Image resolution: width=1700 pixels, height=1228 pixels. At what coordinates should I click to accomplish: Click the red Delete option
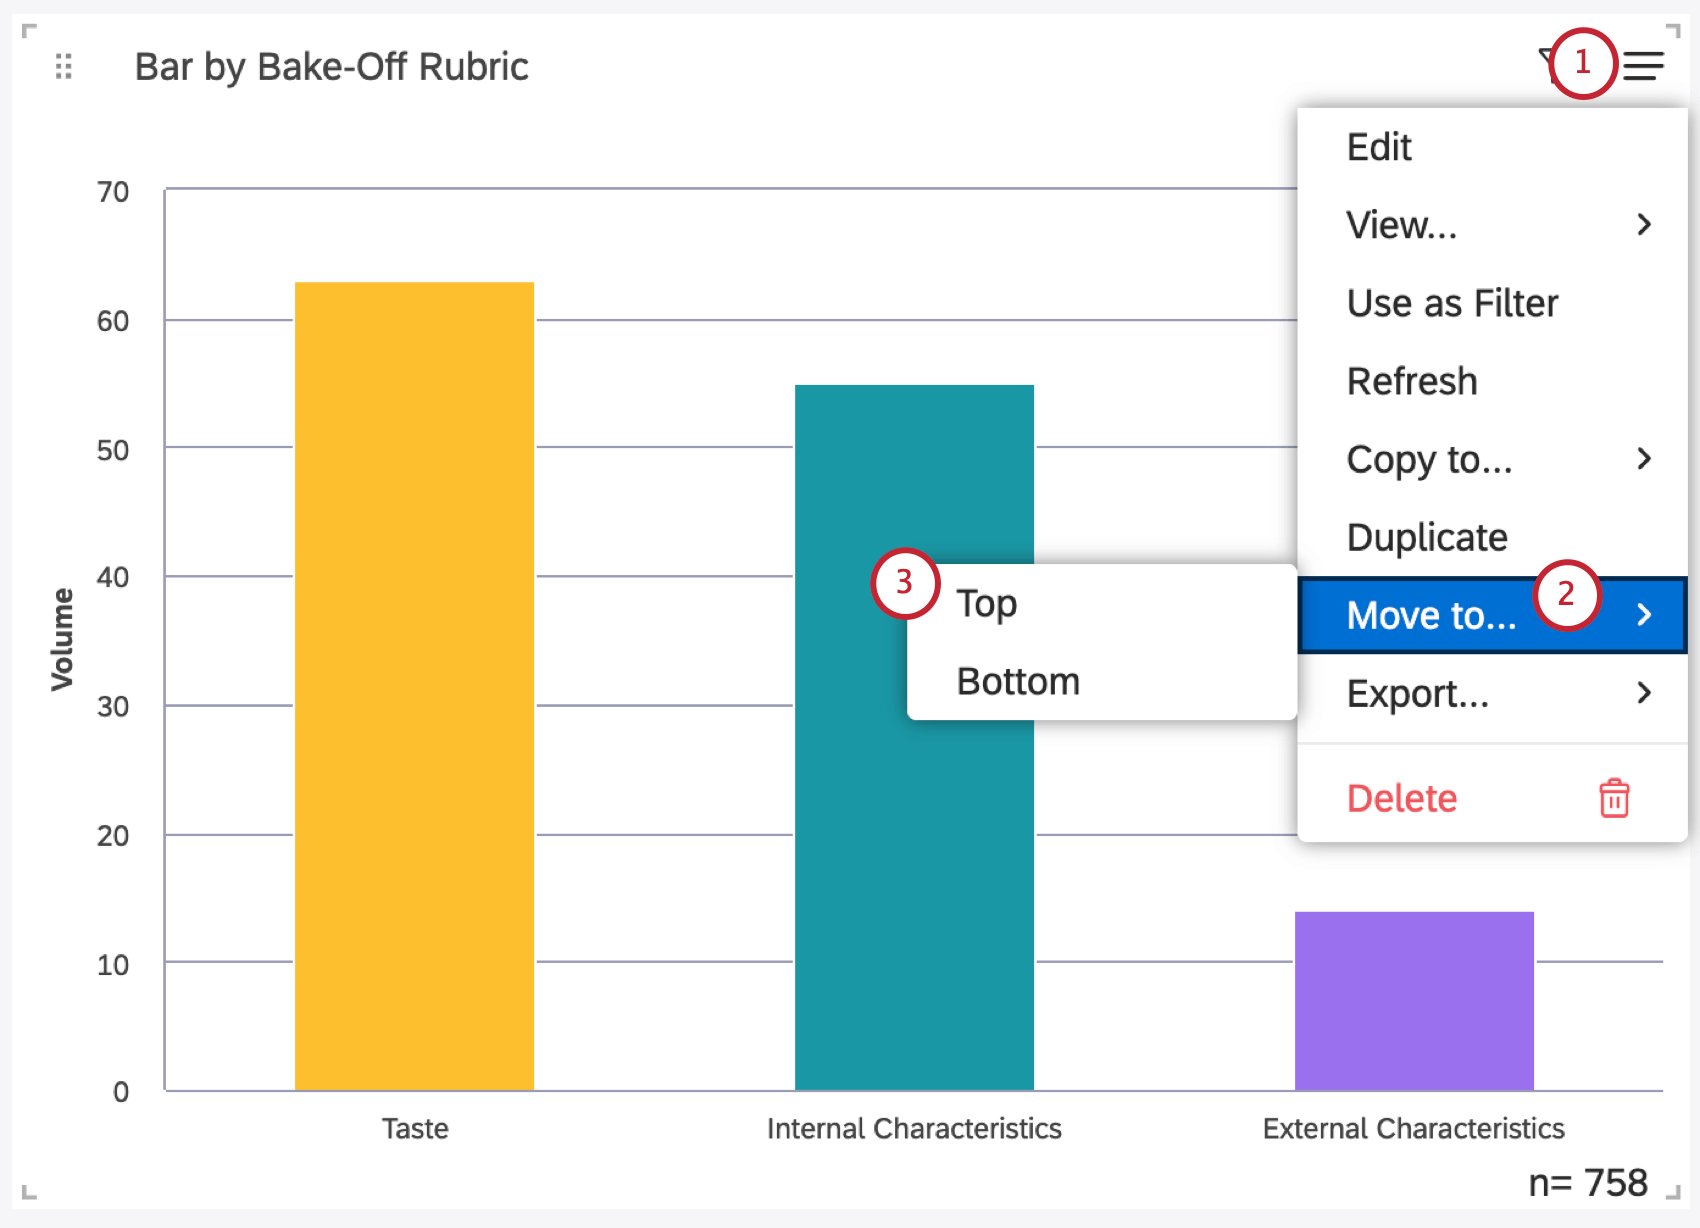click(1401, 798)
